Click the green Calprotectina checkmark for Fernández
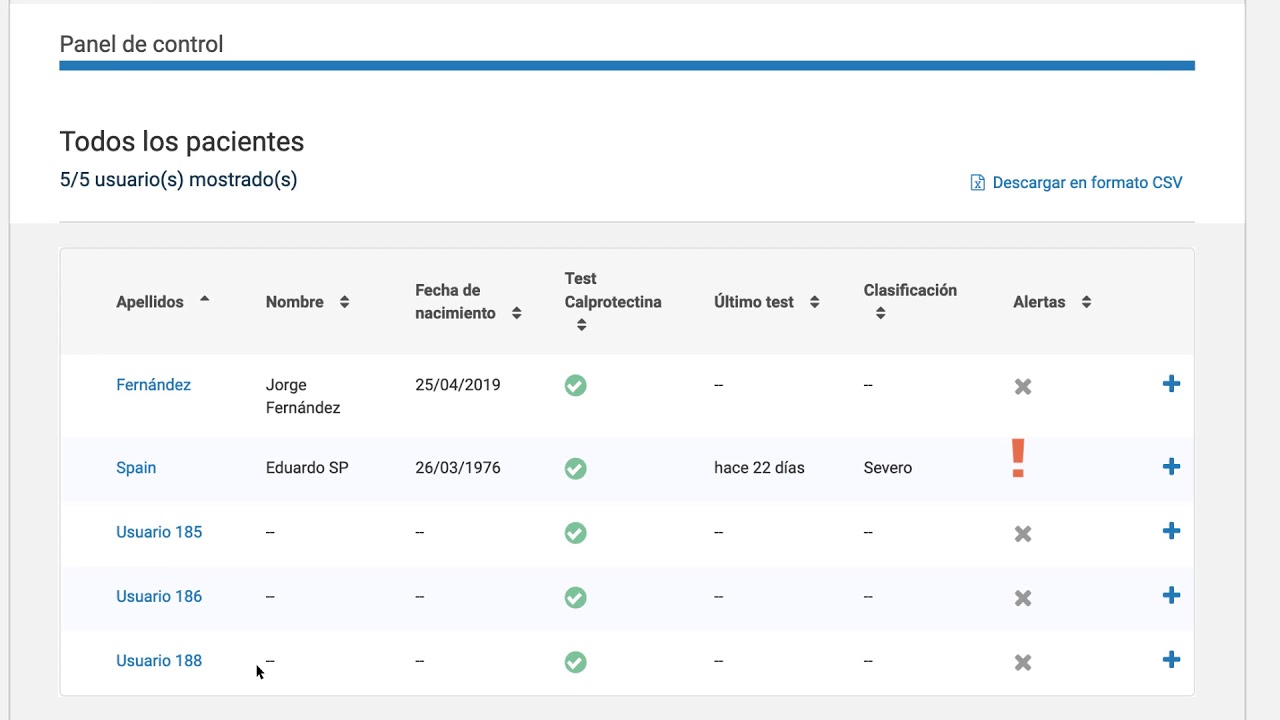This screenshot has height=720, width=1280. pyautogui.click(x=575, y=385)
